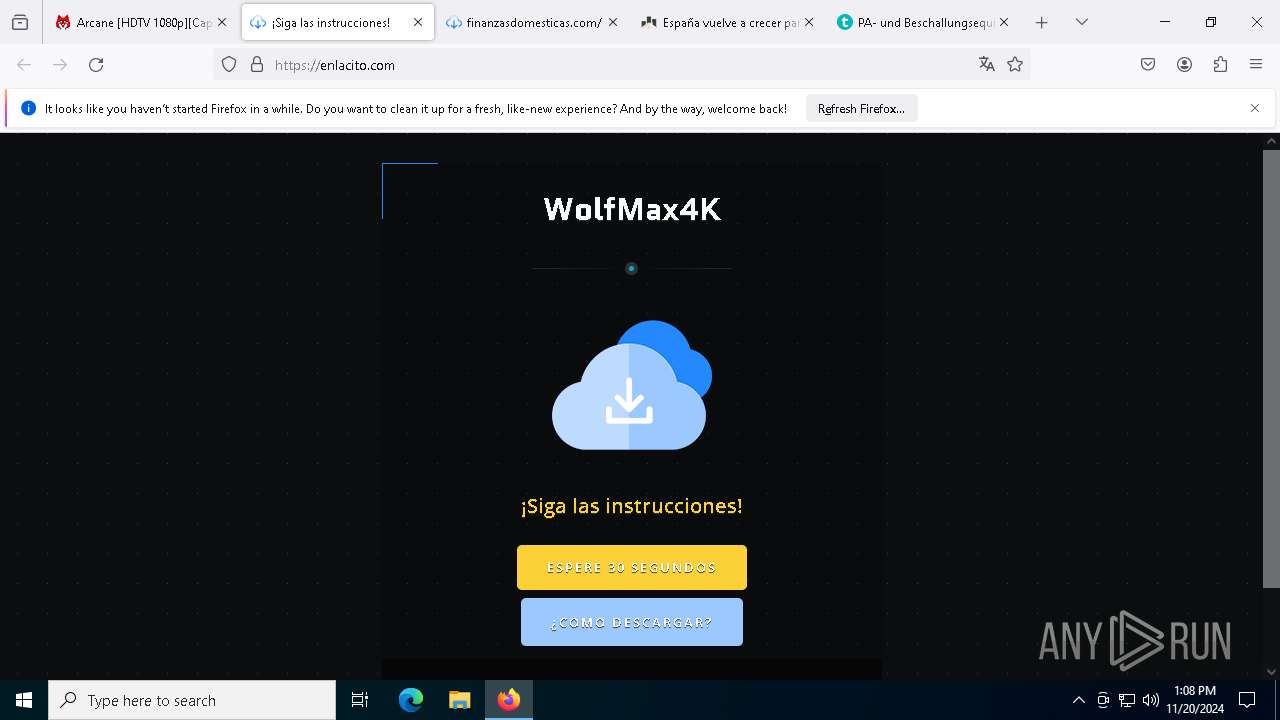Open a new tab with plus button
The height and width of the screenshot is (720, 1280).
pos(1042,22)
